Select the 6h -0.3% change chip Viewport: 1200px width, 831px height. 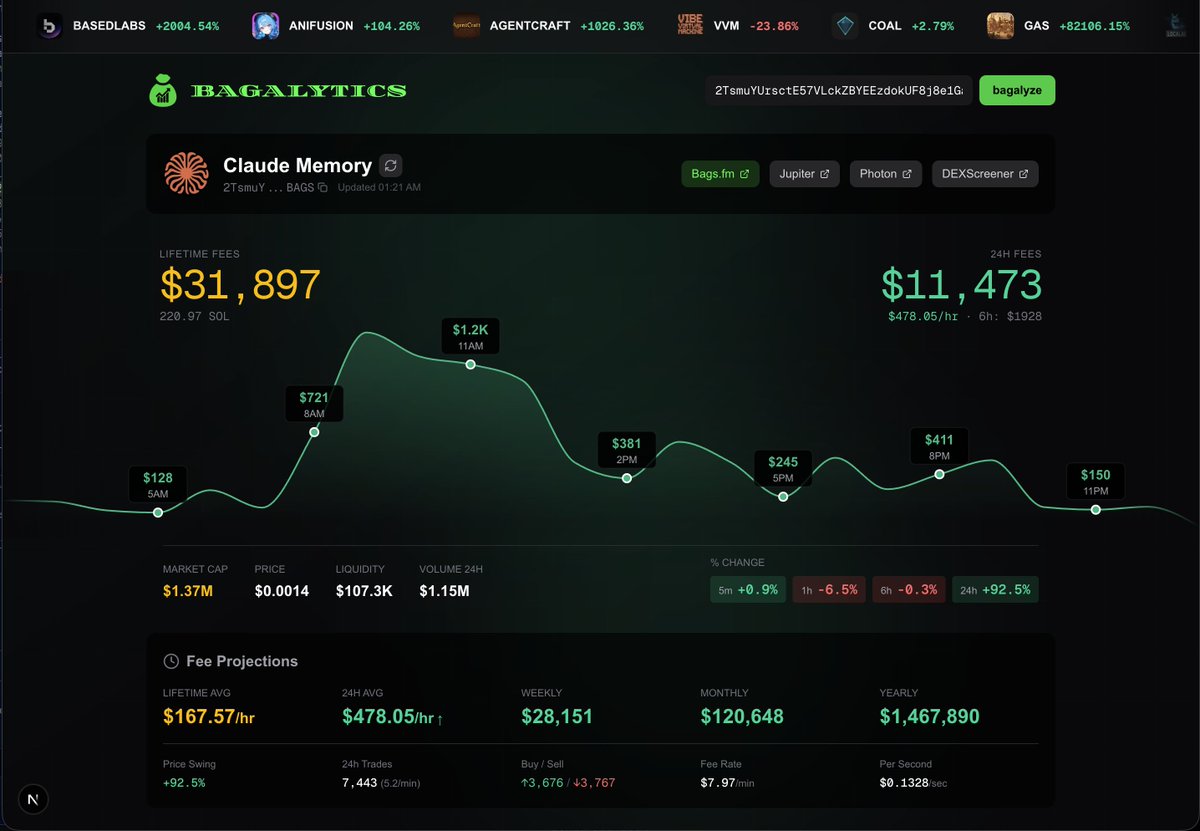(909, 590)
